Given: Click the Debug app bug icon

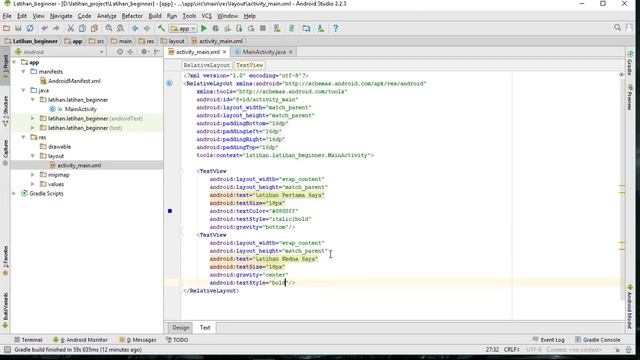Looking at the screenshot, I should [216, 28].
